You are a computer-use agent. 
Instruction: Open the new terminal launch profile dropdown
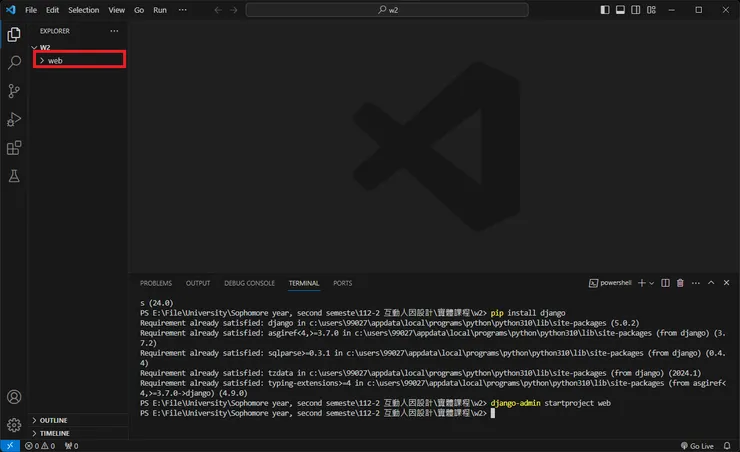pyautogui.click(x=652, y=283)
